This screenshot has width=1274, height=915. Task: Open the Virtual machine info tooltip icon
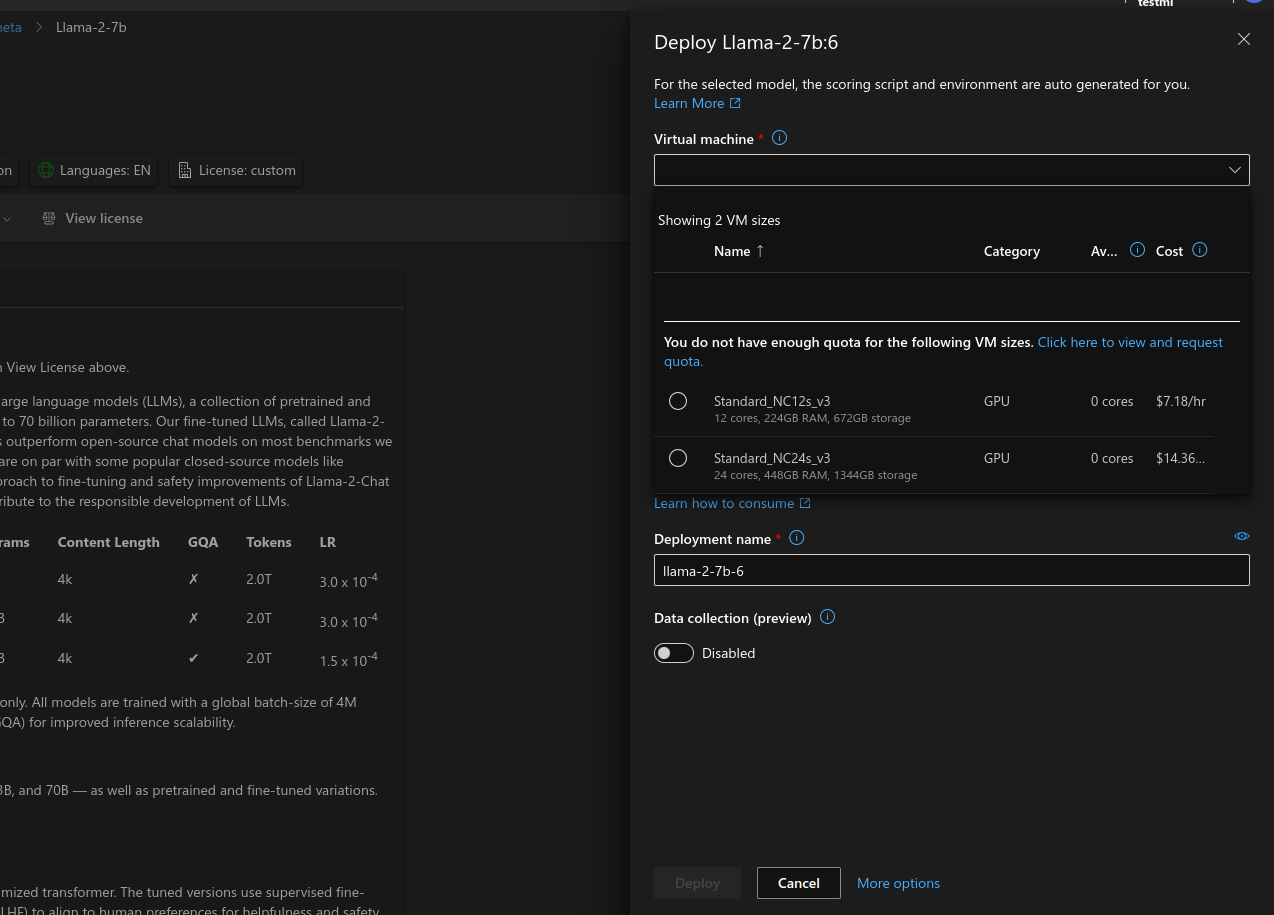pos(780,138)
